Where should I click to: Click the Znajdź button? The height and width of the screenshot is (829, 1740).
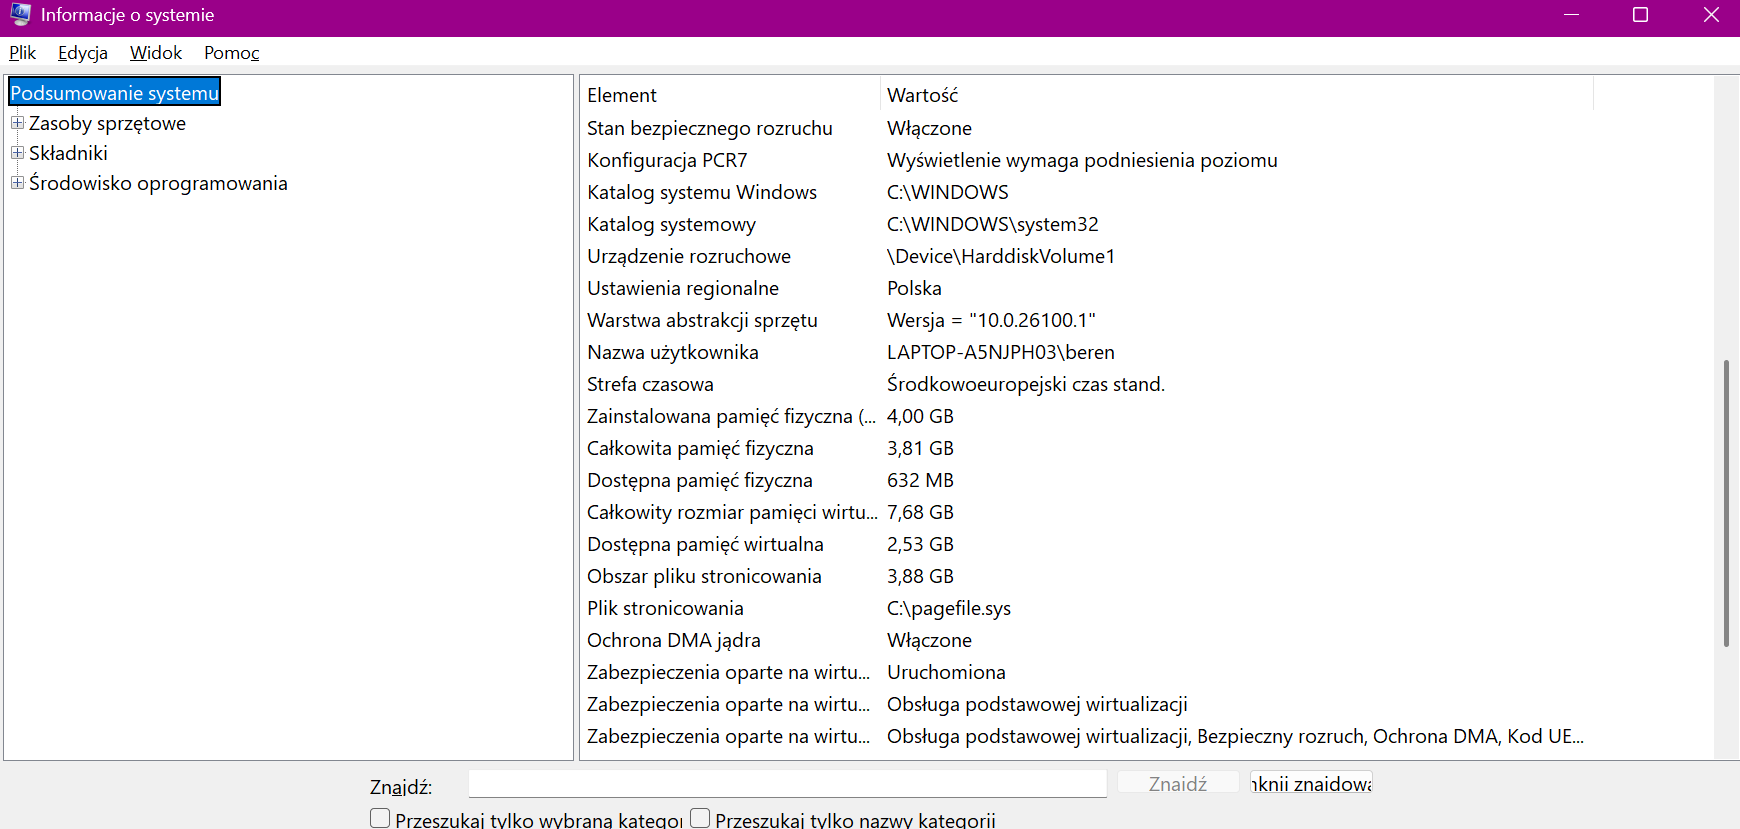click(x=1178, y=784)
